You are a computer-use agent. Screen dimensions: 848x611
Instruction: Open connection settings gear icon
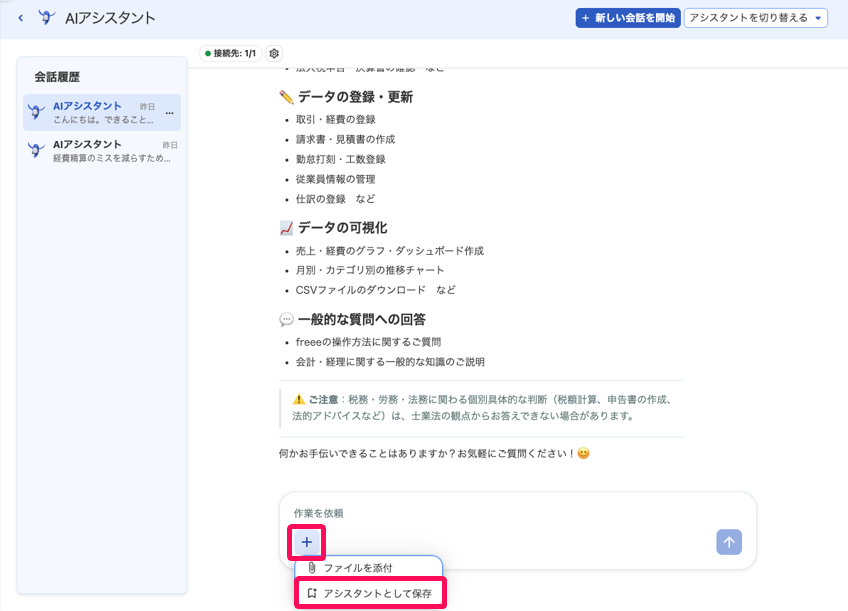(274, 54)
